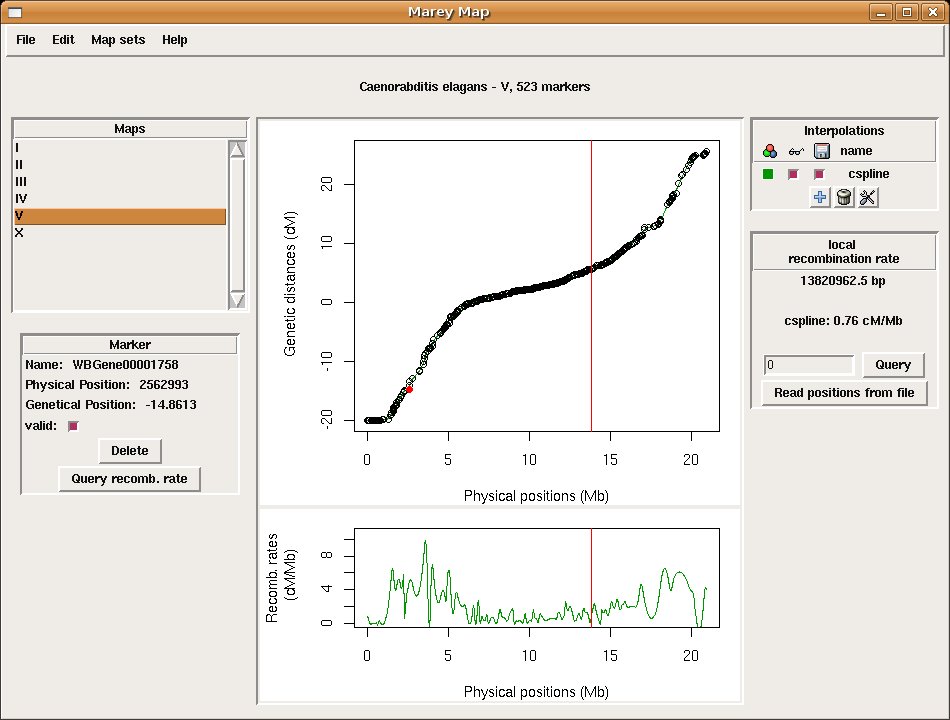
Task: Open window menu icon in title bar
Action: tap(15, 12)
